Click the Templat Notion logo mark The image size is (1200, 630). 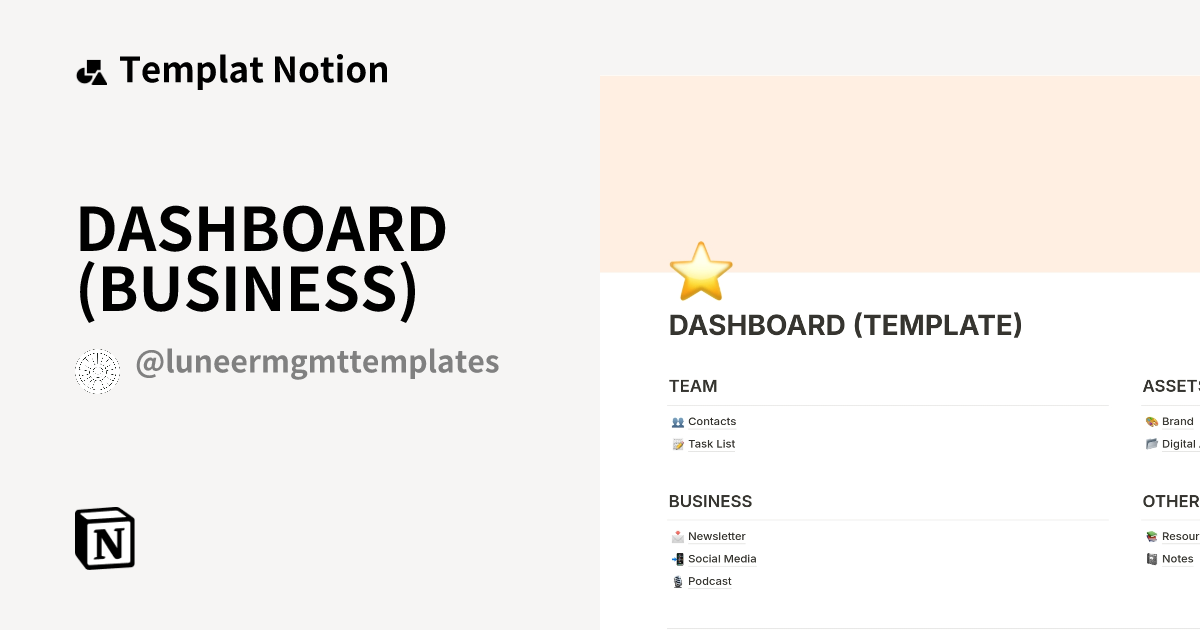[x=92, y=70]
